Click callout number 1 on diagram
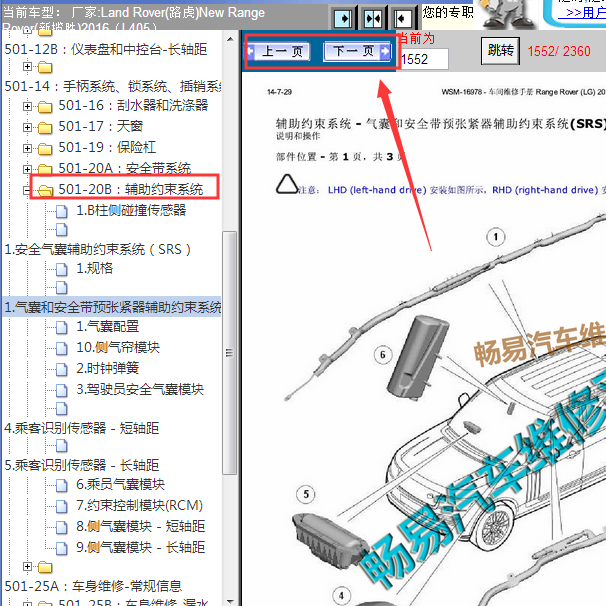The image size is (606, 606). (x=495, y=237)
